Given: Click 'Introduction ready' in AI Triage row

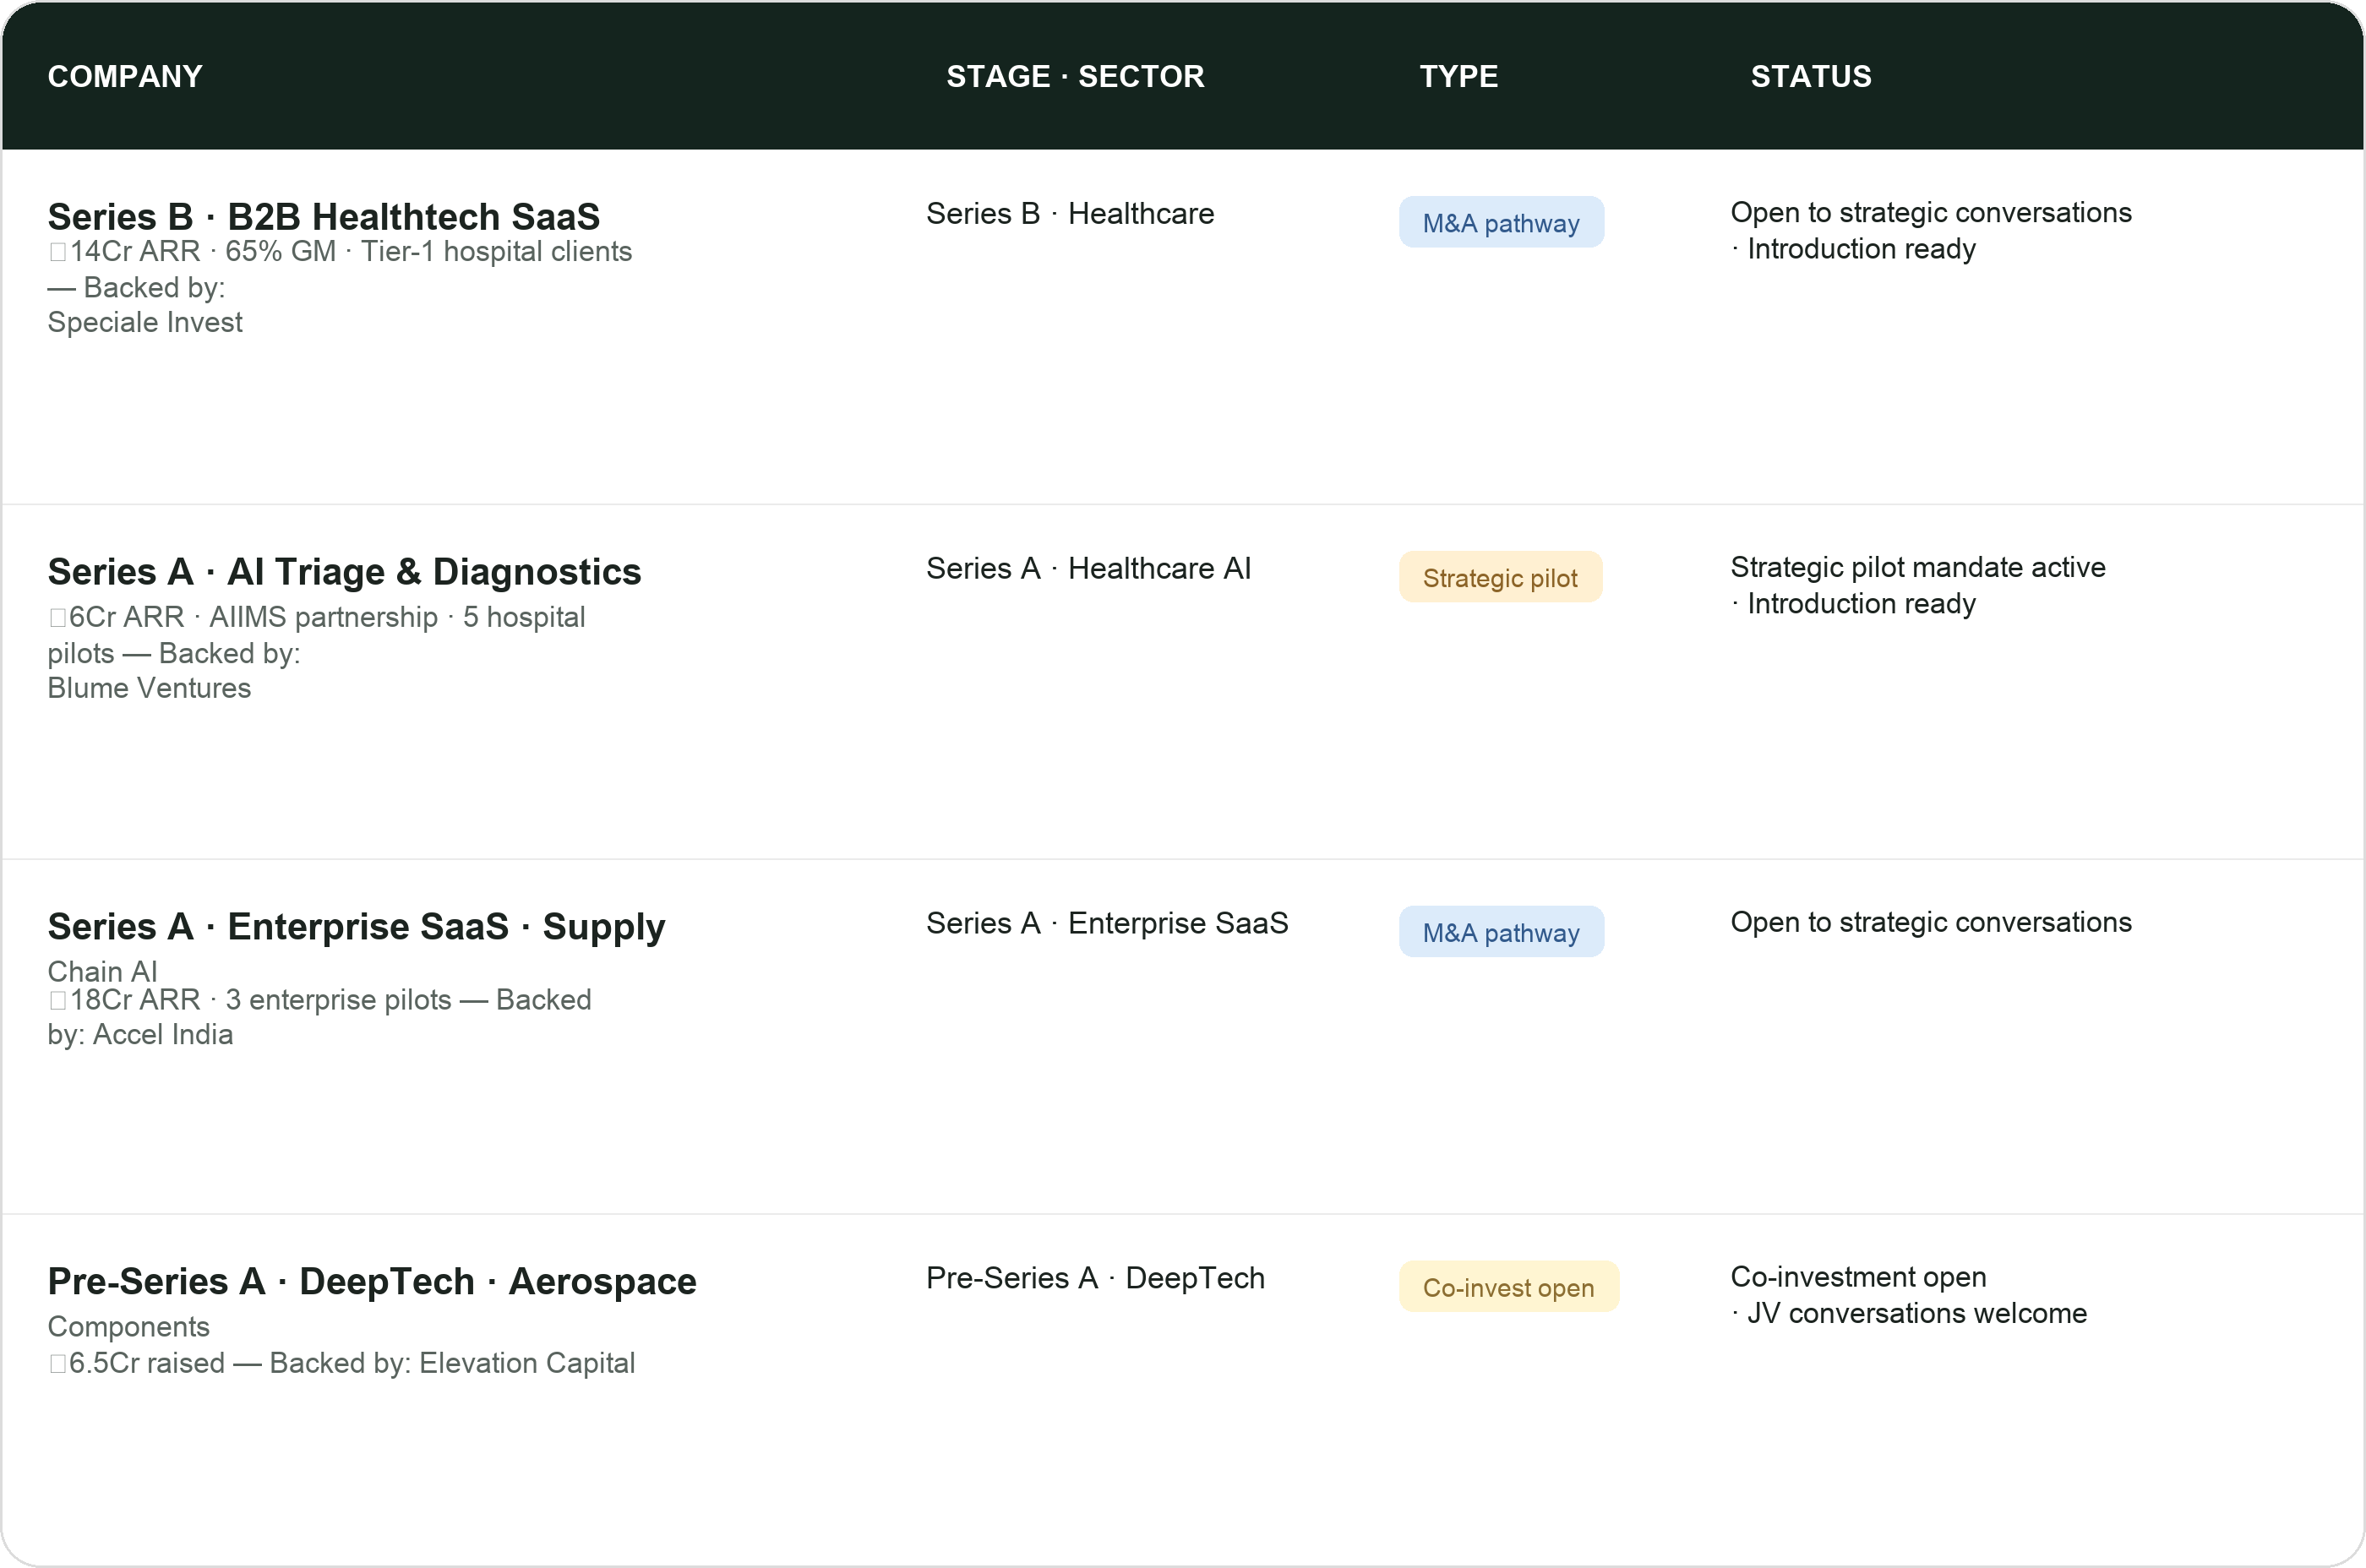Looking at the screenshot, I should 1861,604.
